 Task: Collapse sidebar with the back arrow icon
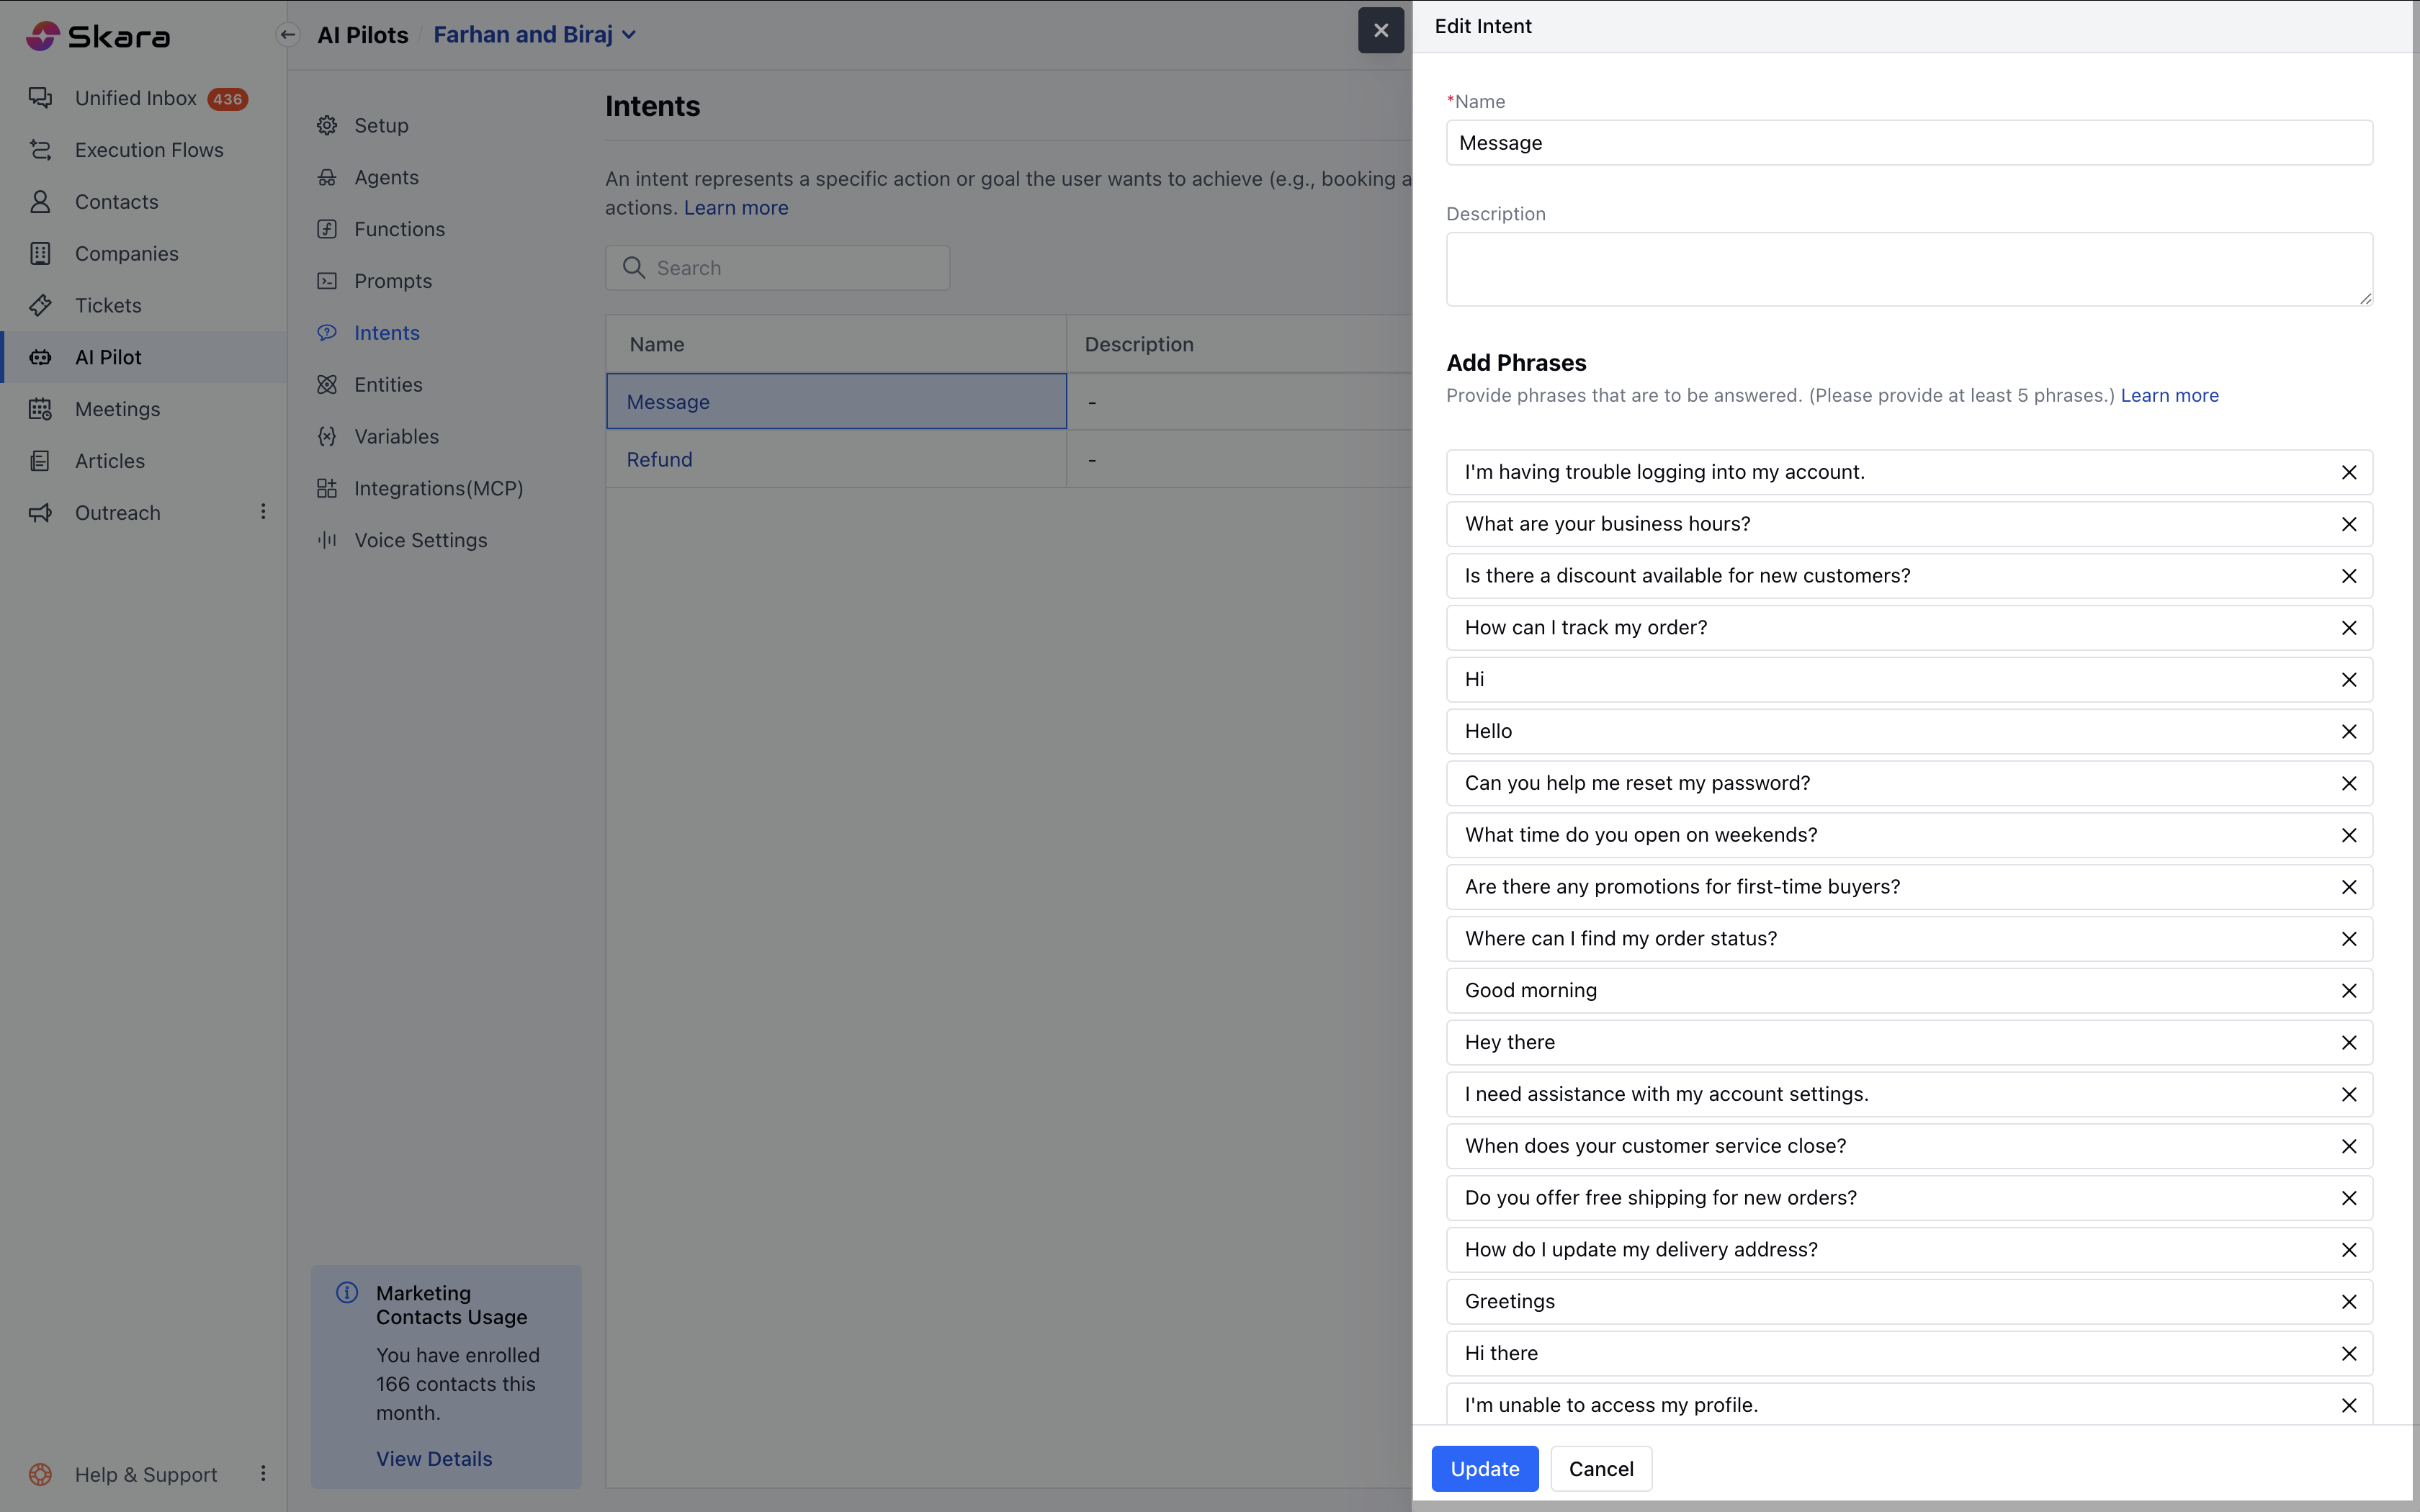[288, 35]
